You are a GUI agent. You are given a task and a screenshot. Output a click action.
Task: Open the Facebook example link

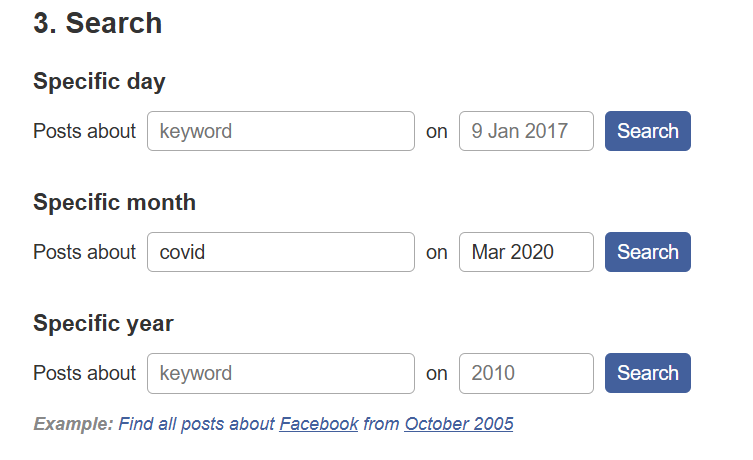click(x=318, y=424)
